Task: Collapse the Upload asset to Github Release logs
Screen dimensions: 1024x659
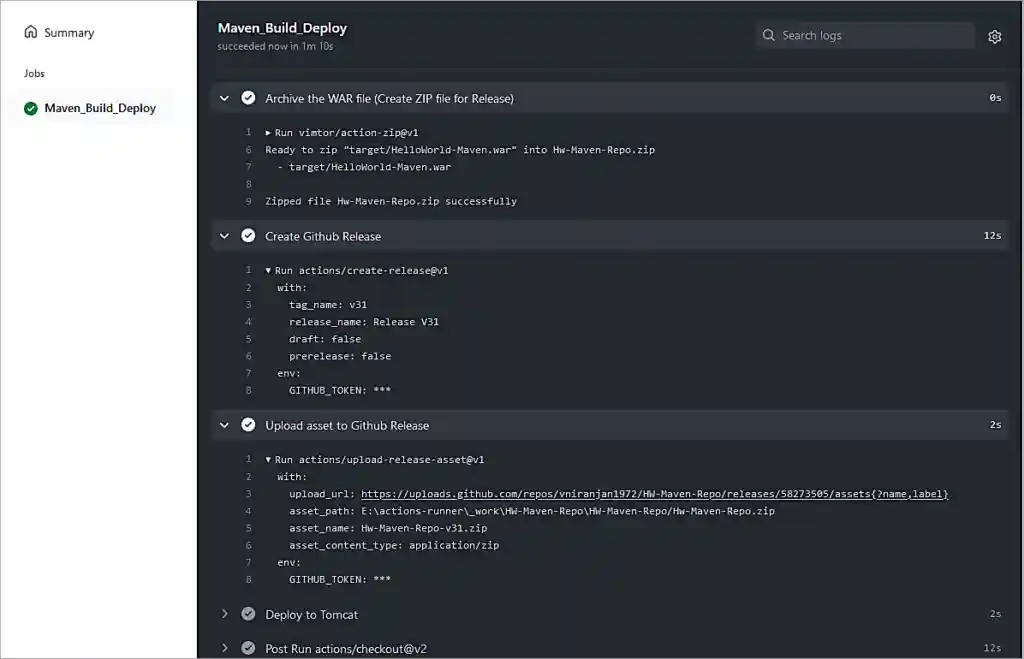Action: pos(224,425)
